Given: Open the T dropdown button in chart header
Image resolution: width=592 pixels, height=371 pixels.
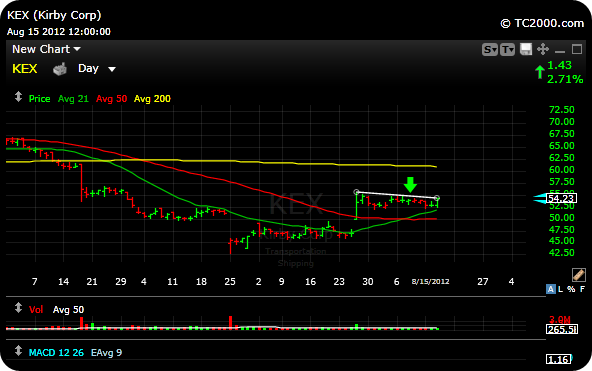Looking at the screenshot, I should click(x=507, y=49).
